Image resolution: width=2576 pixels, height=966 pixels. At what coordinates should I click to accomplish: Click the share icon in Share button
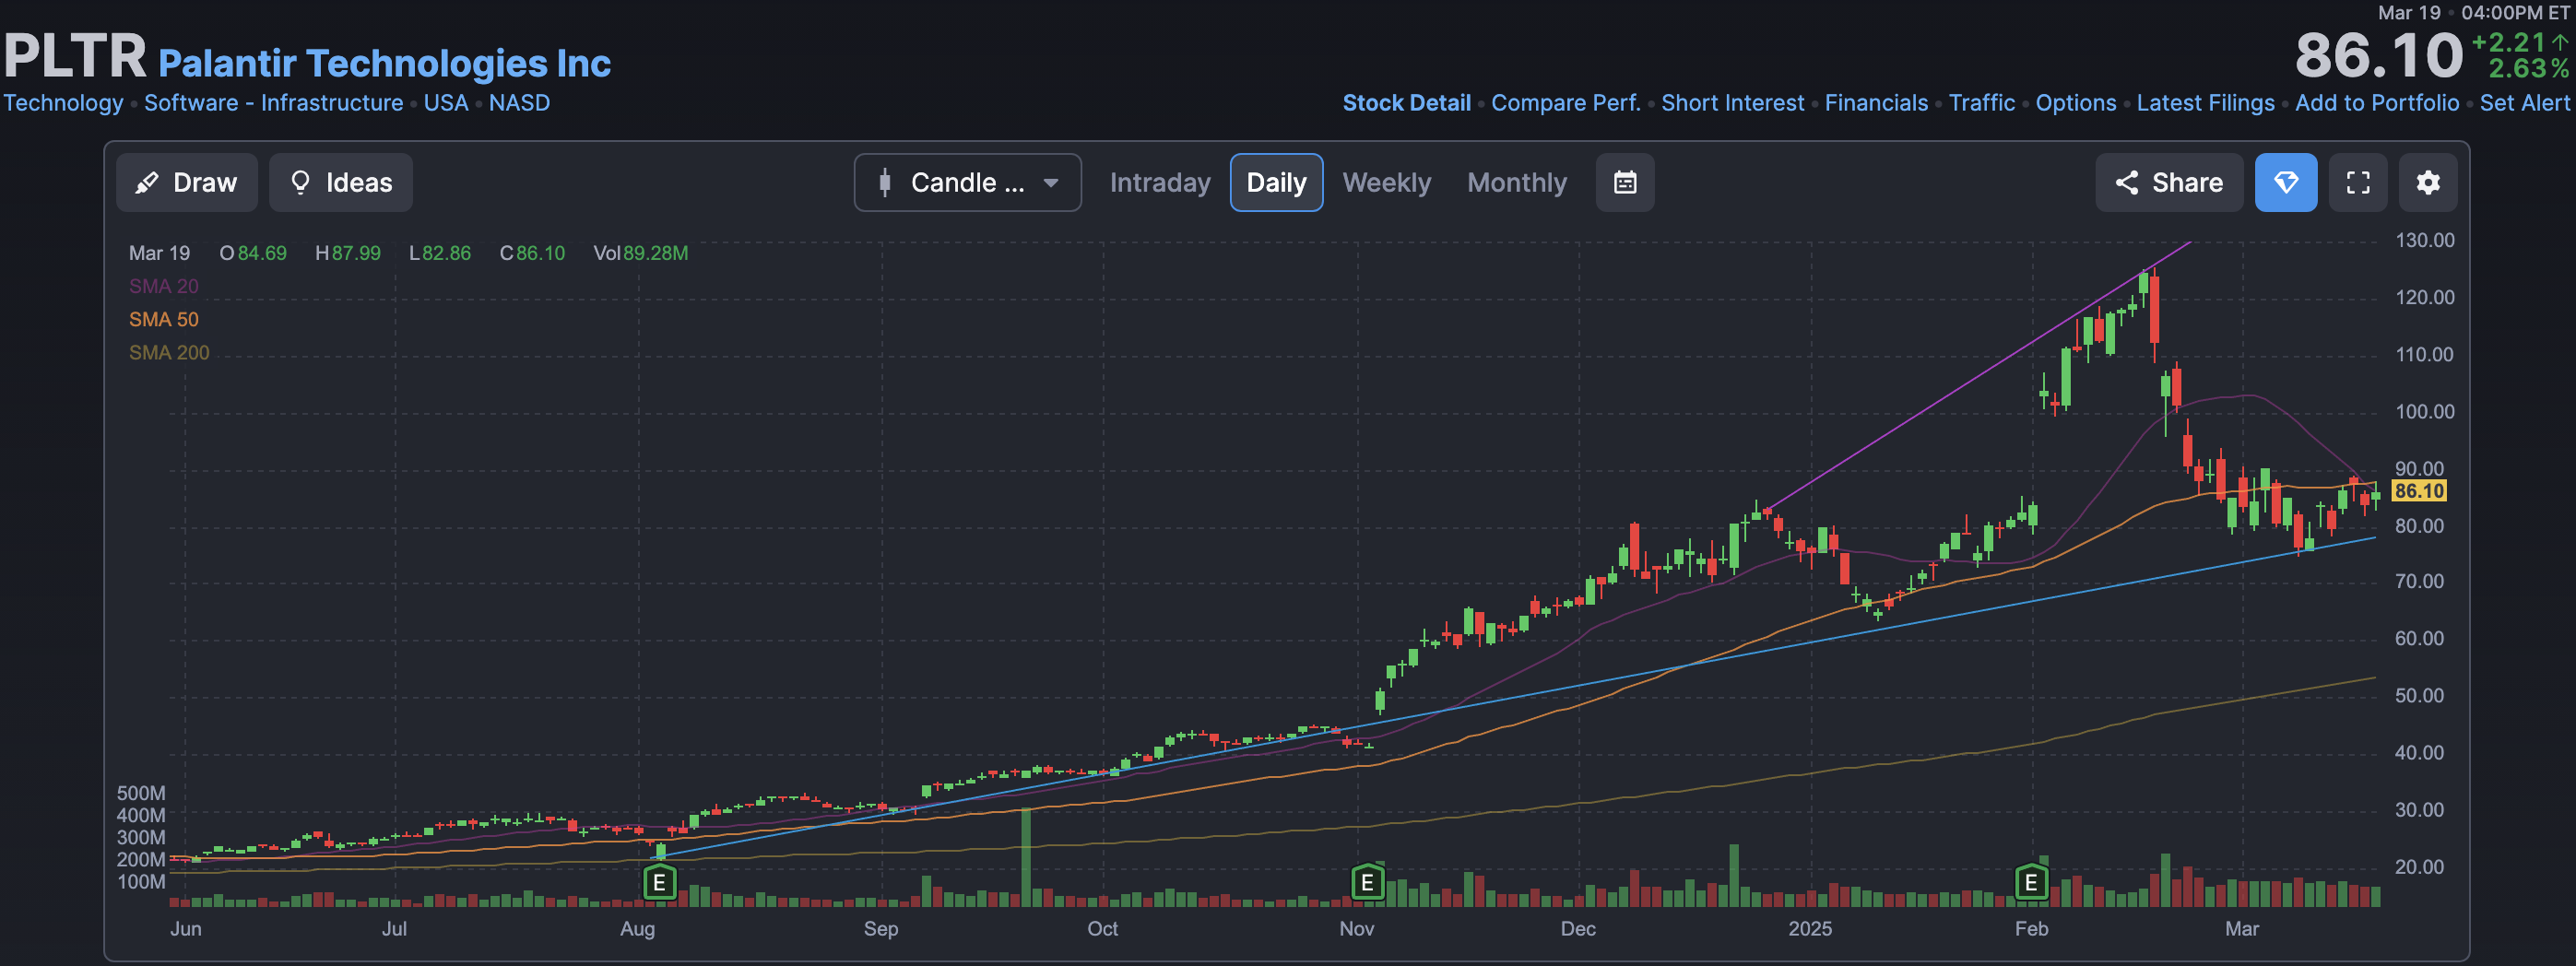[x=2127, y=182]
